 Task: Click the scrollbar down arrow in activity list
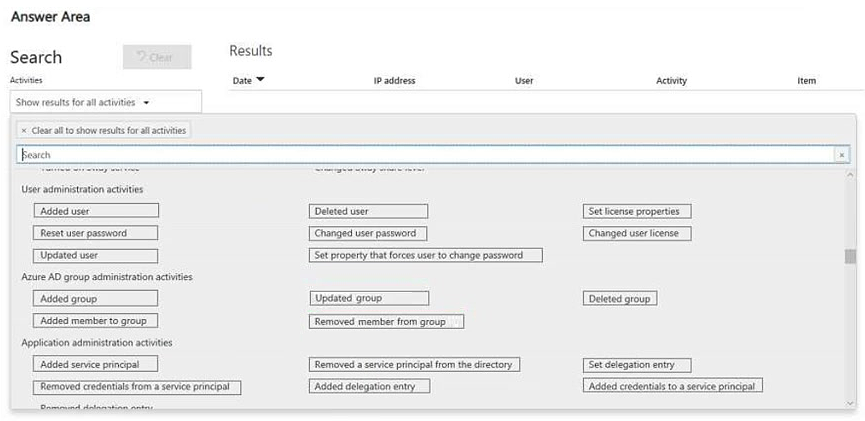(x=850, y=404)
